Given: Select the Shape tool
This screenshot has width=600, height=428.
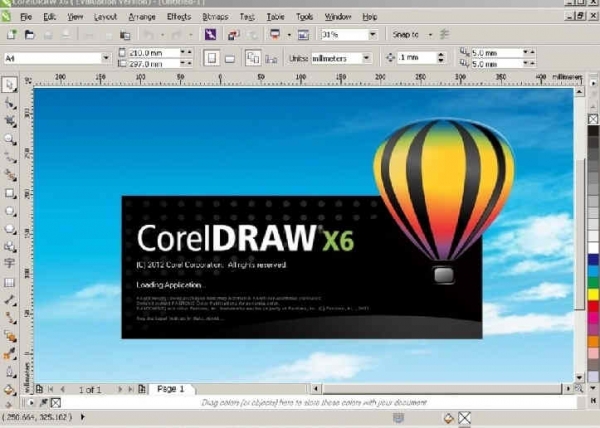Looking at the screenshot, I should [x=10, y=103].
